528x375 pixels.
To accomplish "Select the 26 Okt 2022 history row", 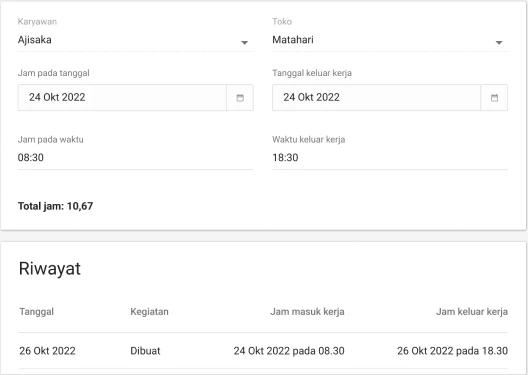I will pyautogui.click(x=263, y=351).
